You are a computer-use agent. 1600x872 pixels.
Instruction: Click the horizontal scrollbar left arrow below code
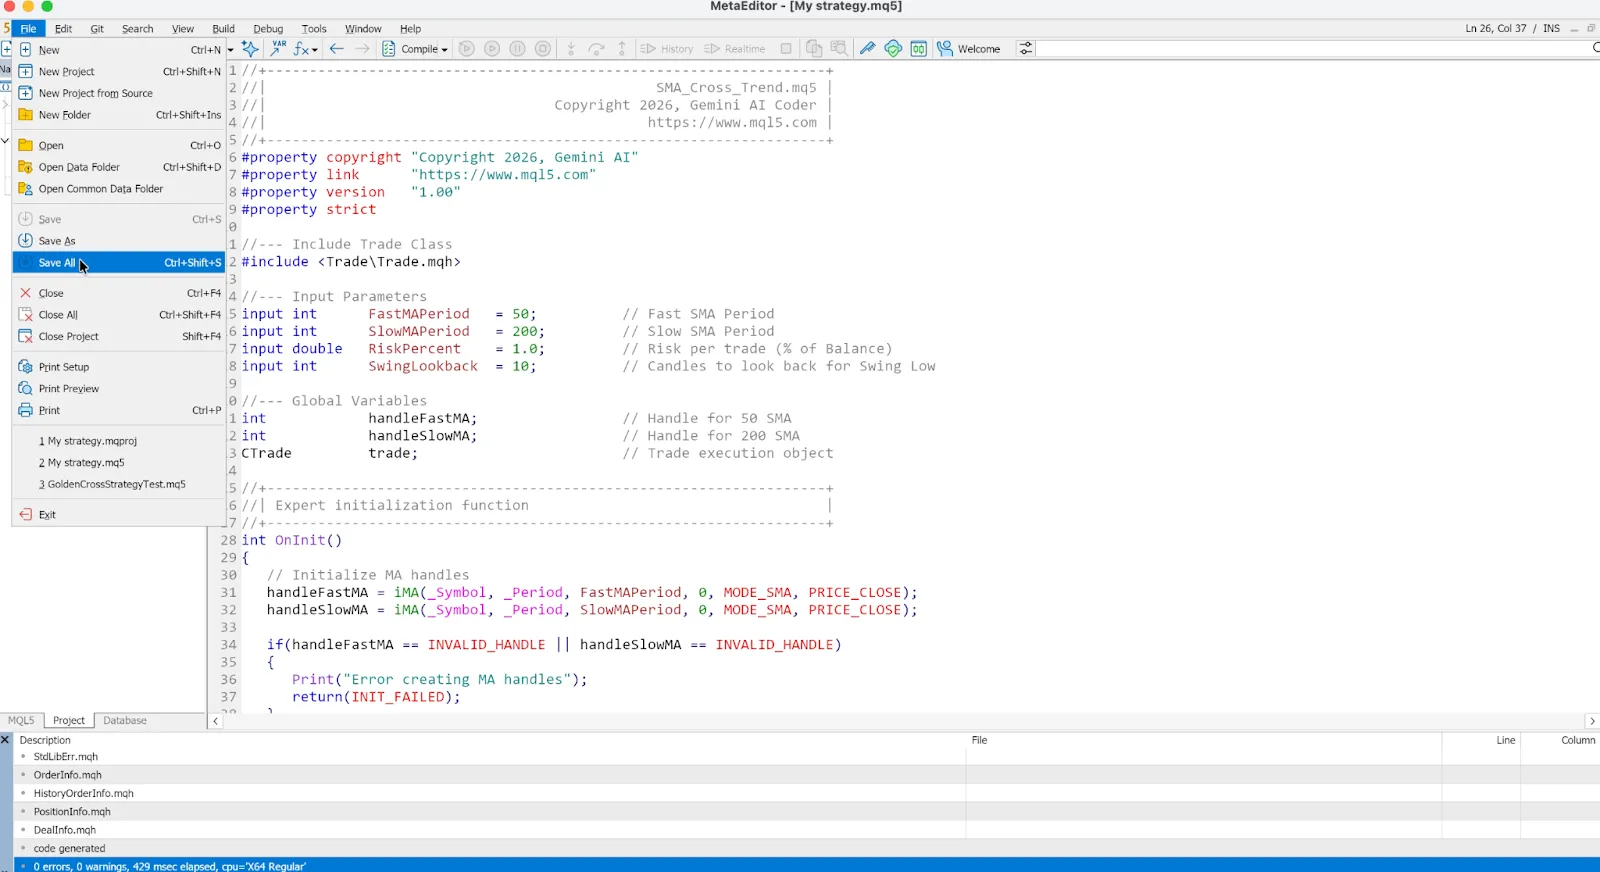tap(215, 721)
